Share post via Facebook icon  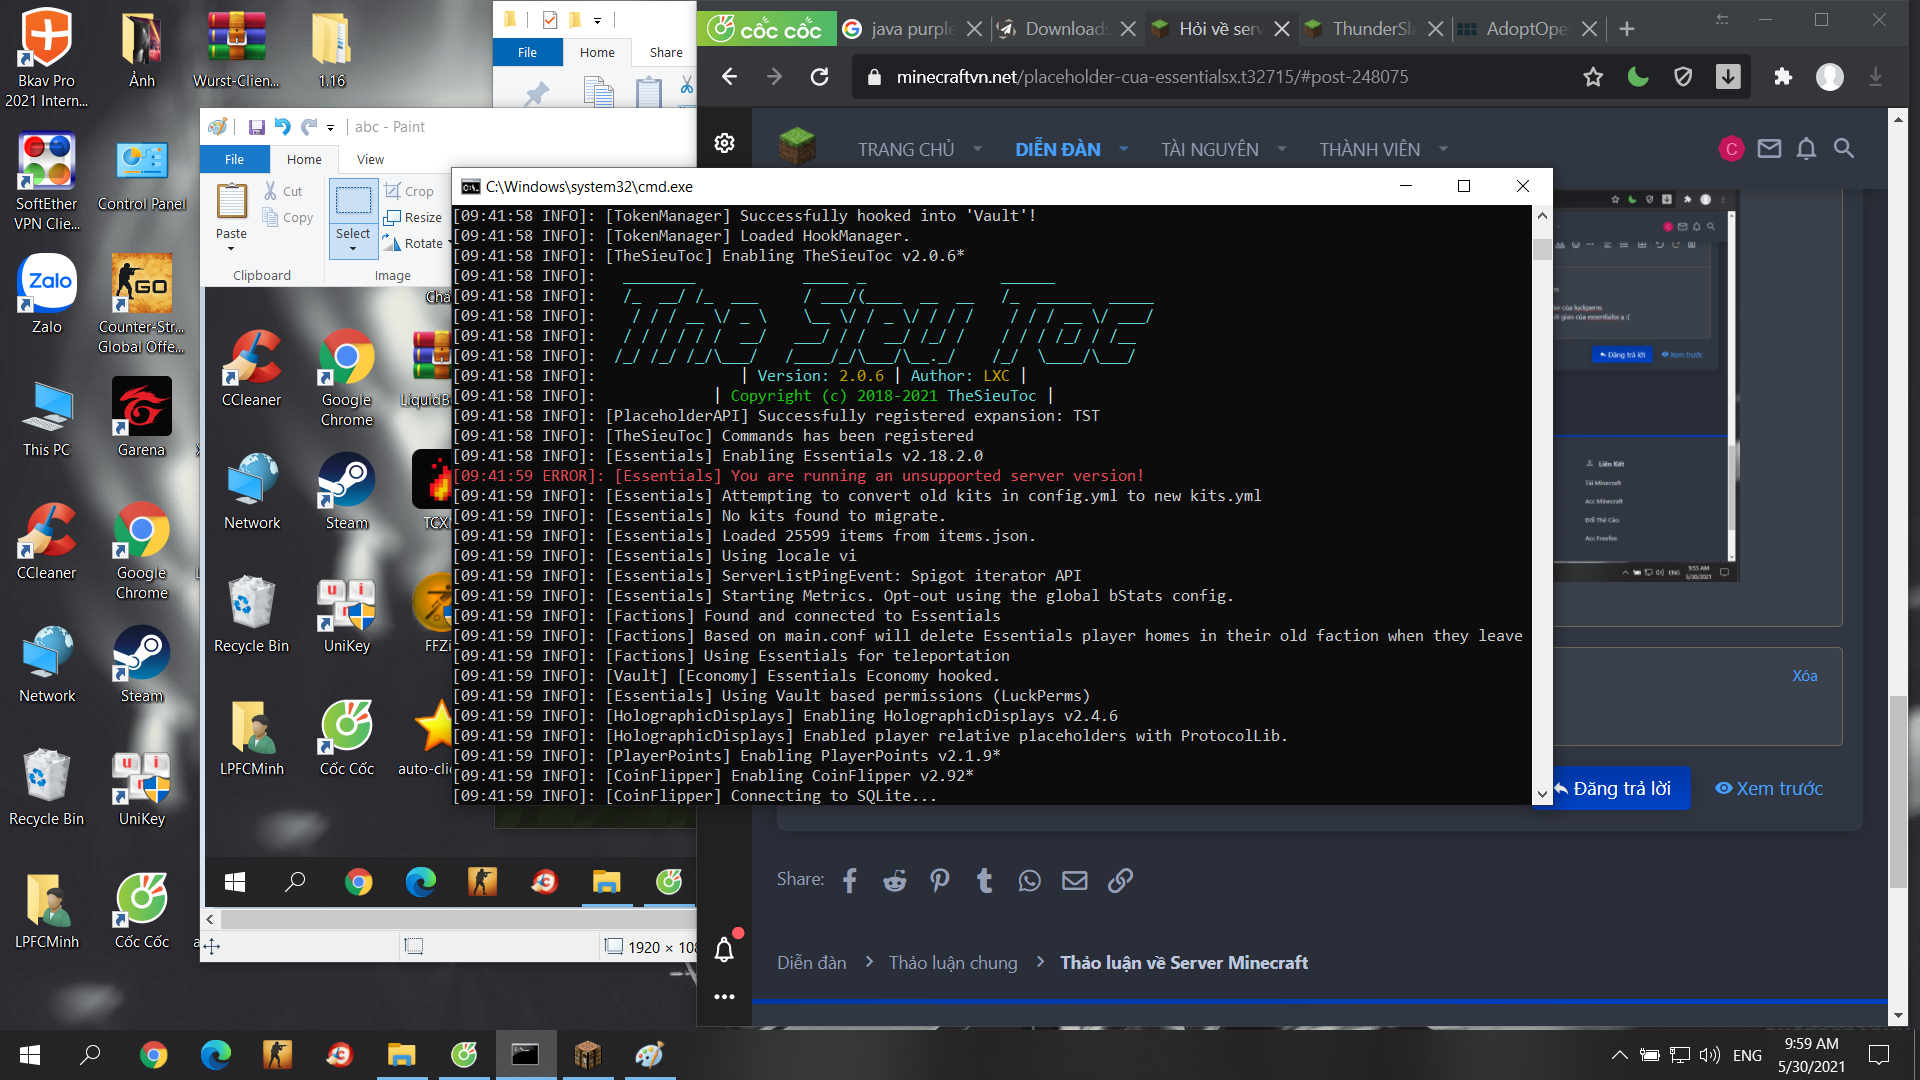(850, 880)
